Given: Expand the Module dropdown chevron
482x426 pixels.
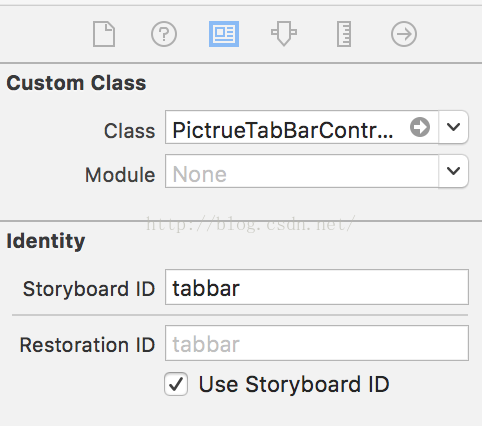Looking at the screenshot, I should (453, 171).
